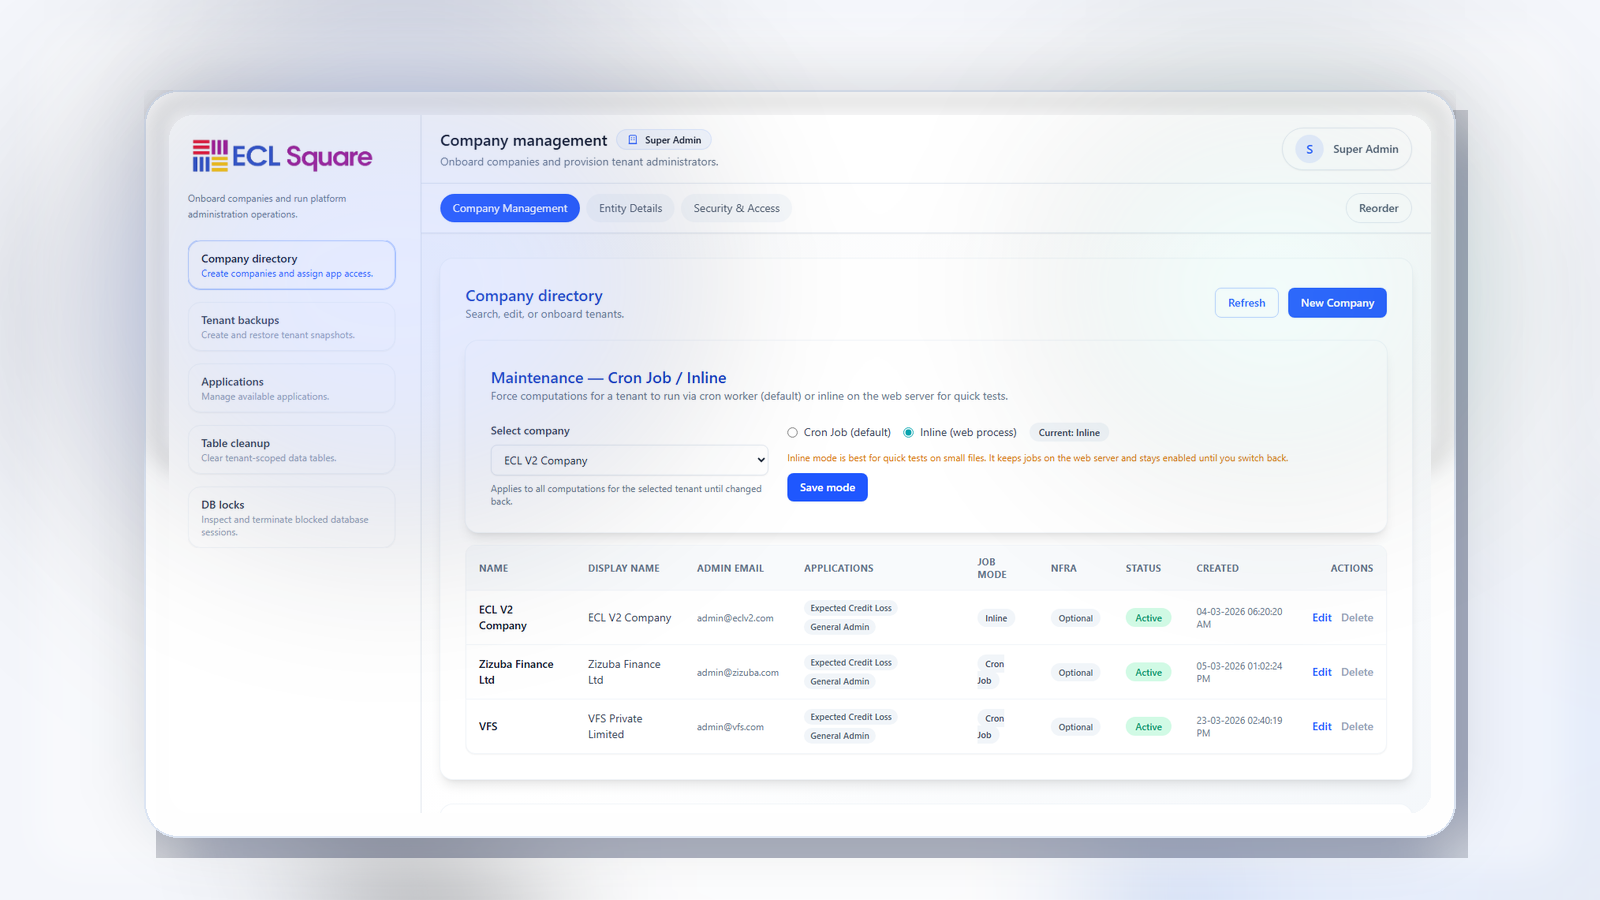Image resolution: width=1600 pixels, height=900 pixels.
Task: Open Applications in the sidebar
Action: 291,388
